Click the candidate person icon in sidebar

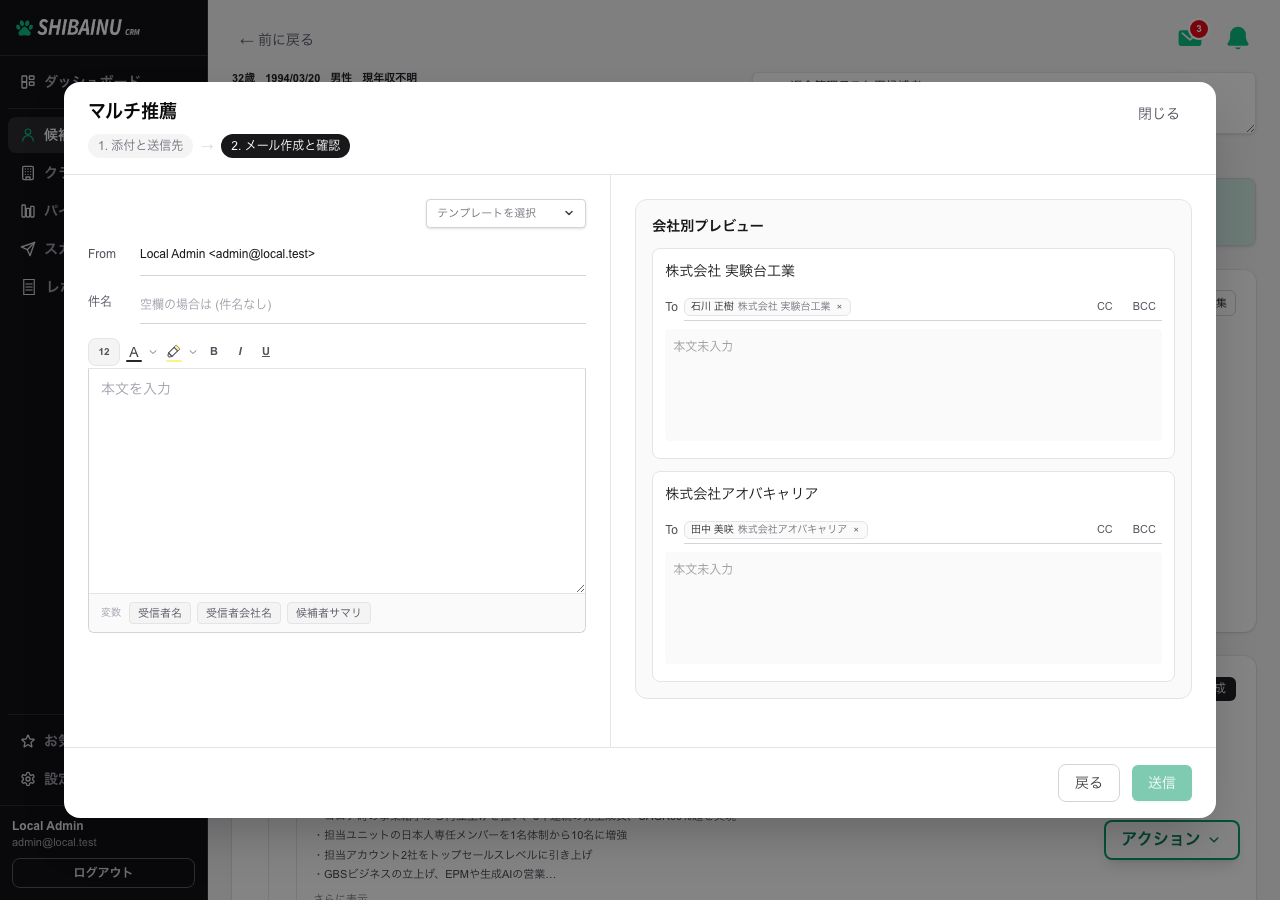[x=28, y=135]
